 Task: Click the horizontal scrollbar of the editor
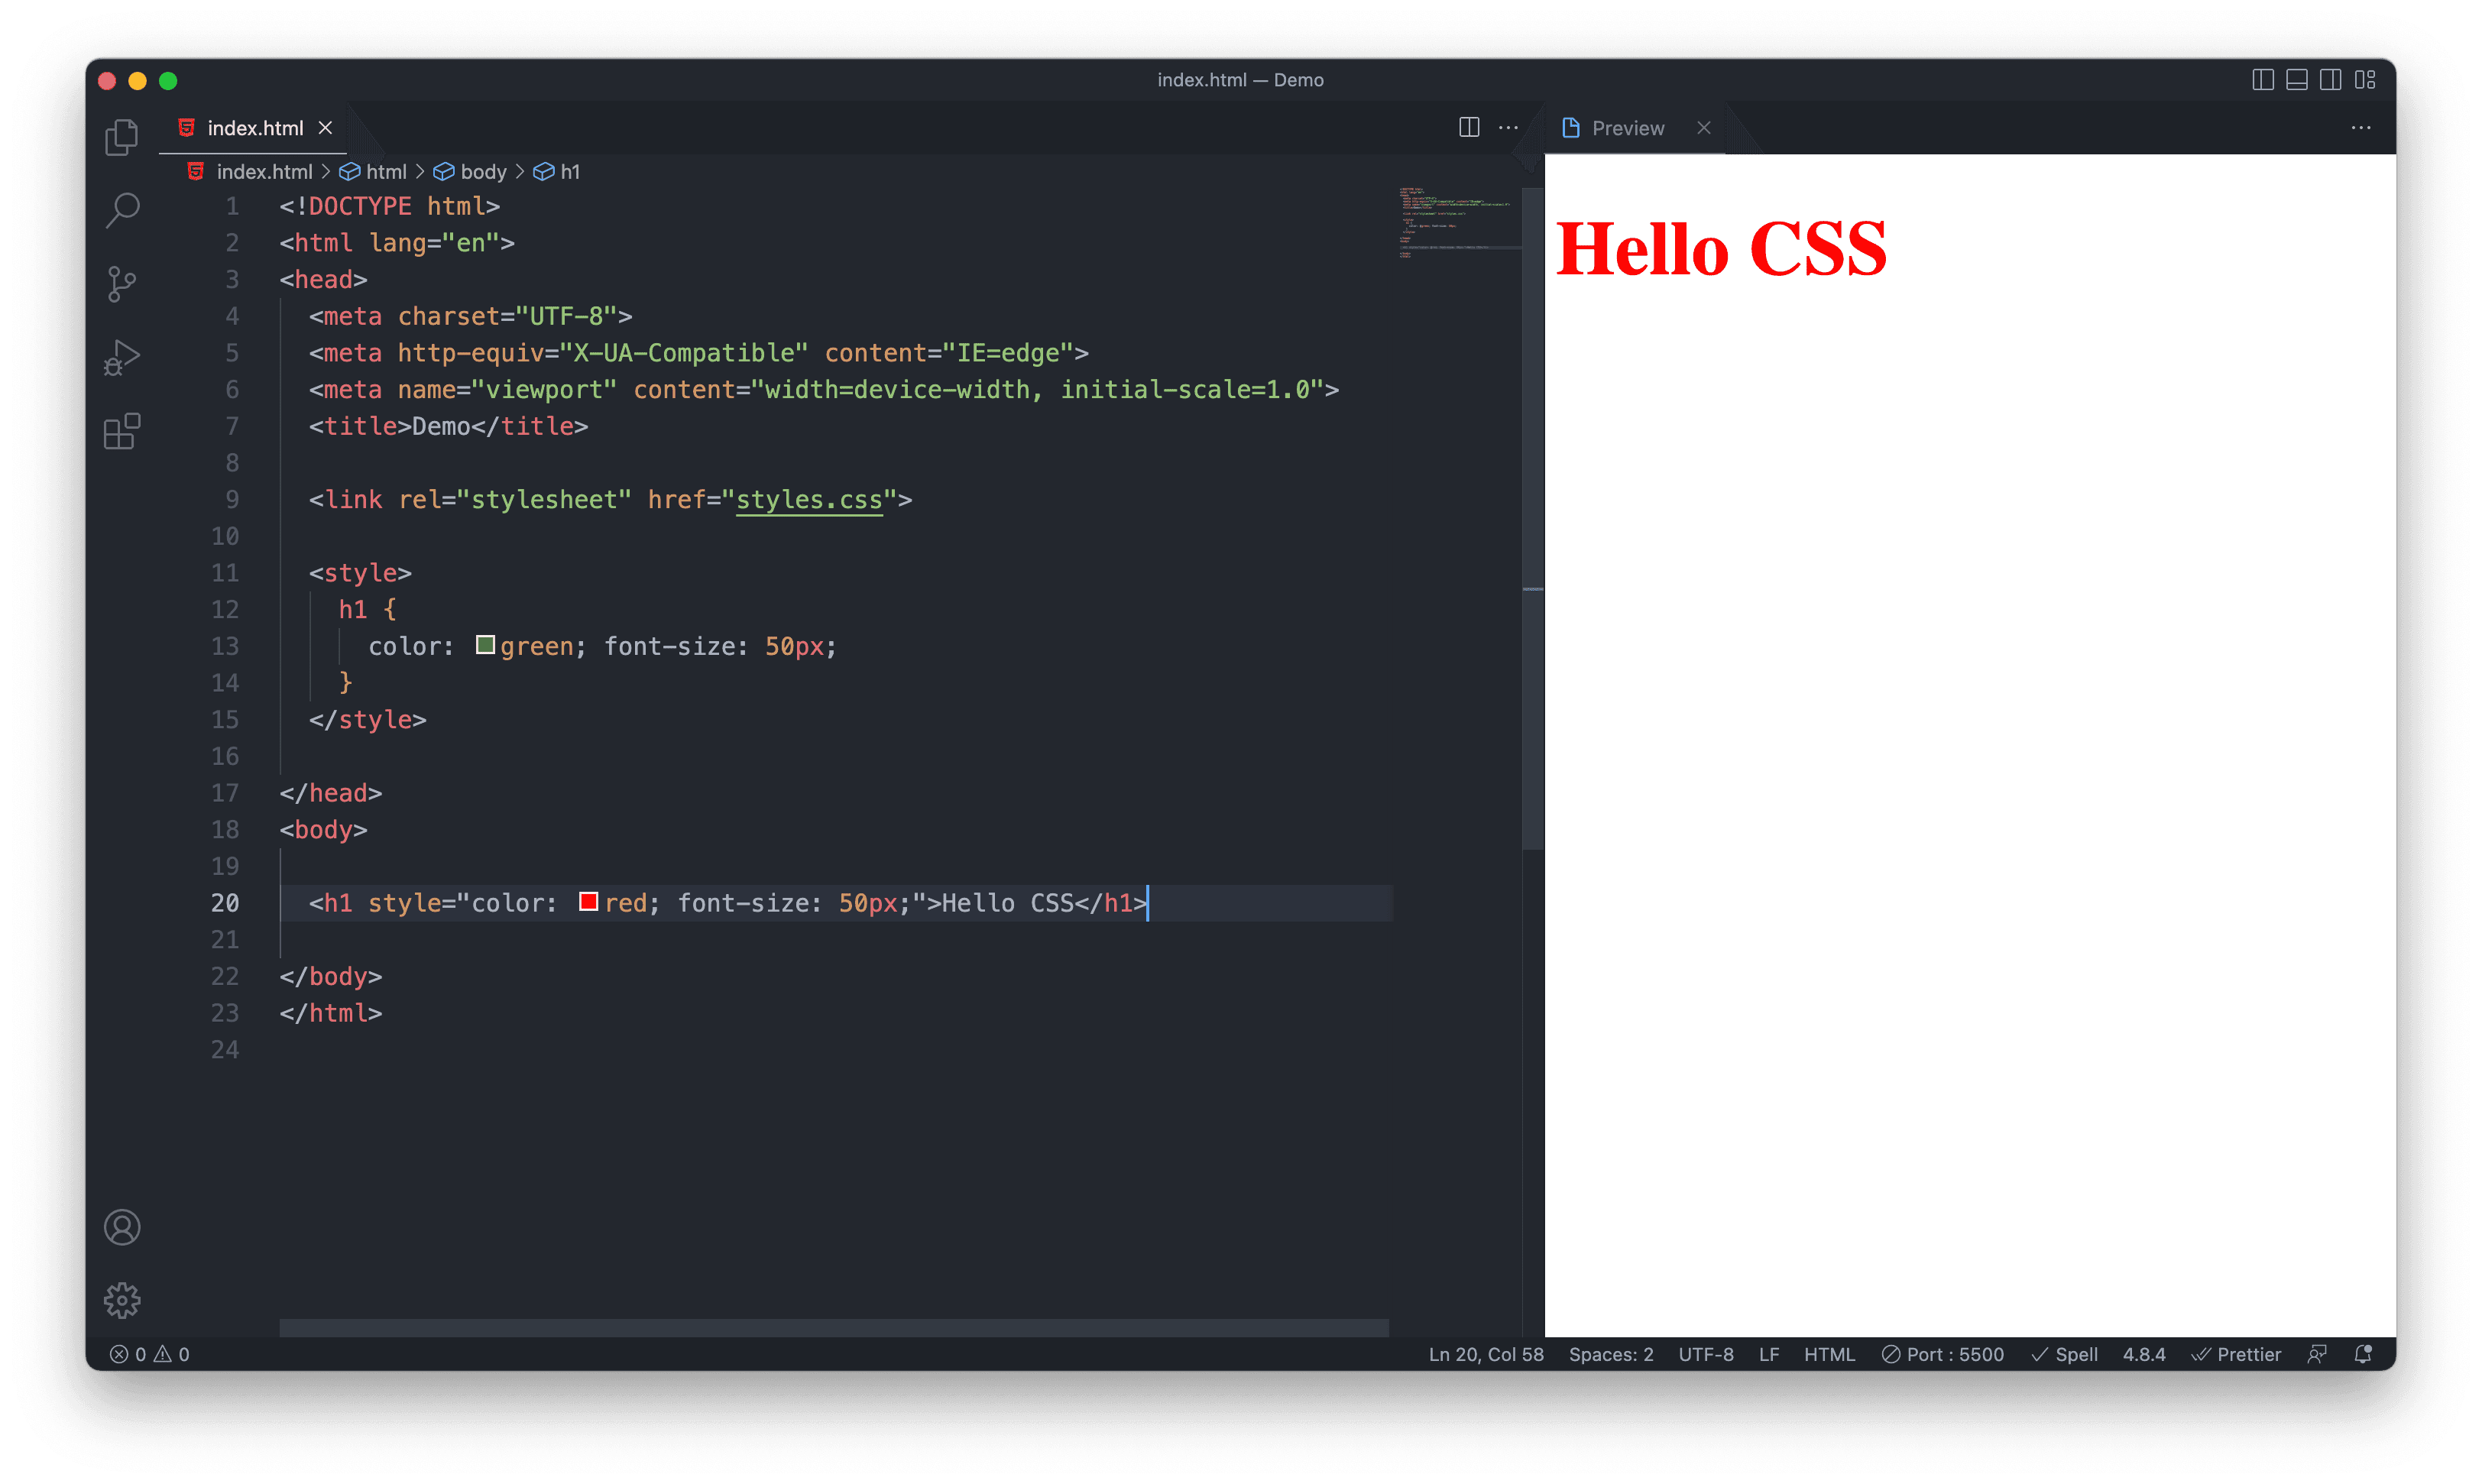[x=833, y=1327]
